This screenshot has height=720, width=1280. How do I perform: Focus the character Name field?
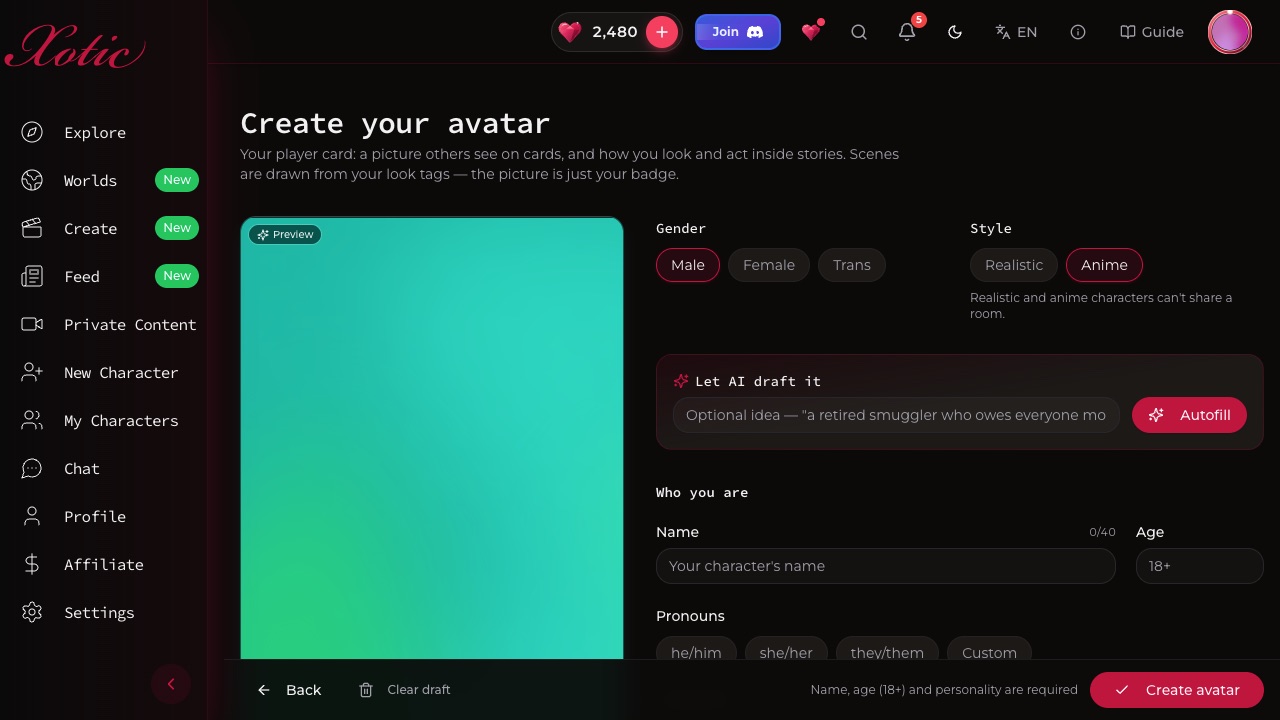[886, 566]
